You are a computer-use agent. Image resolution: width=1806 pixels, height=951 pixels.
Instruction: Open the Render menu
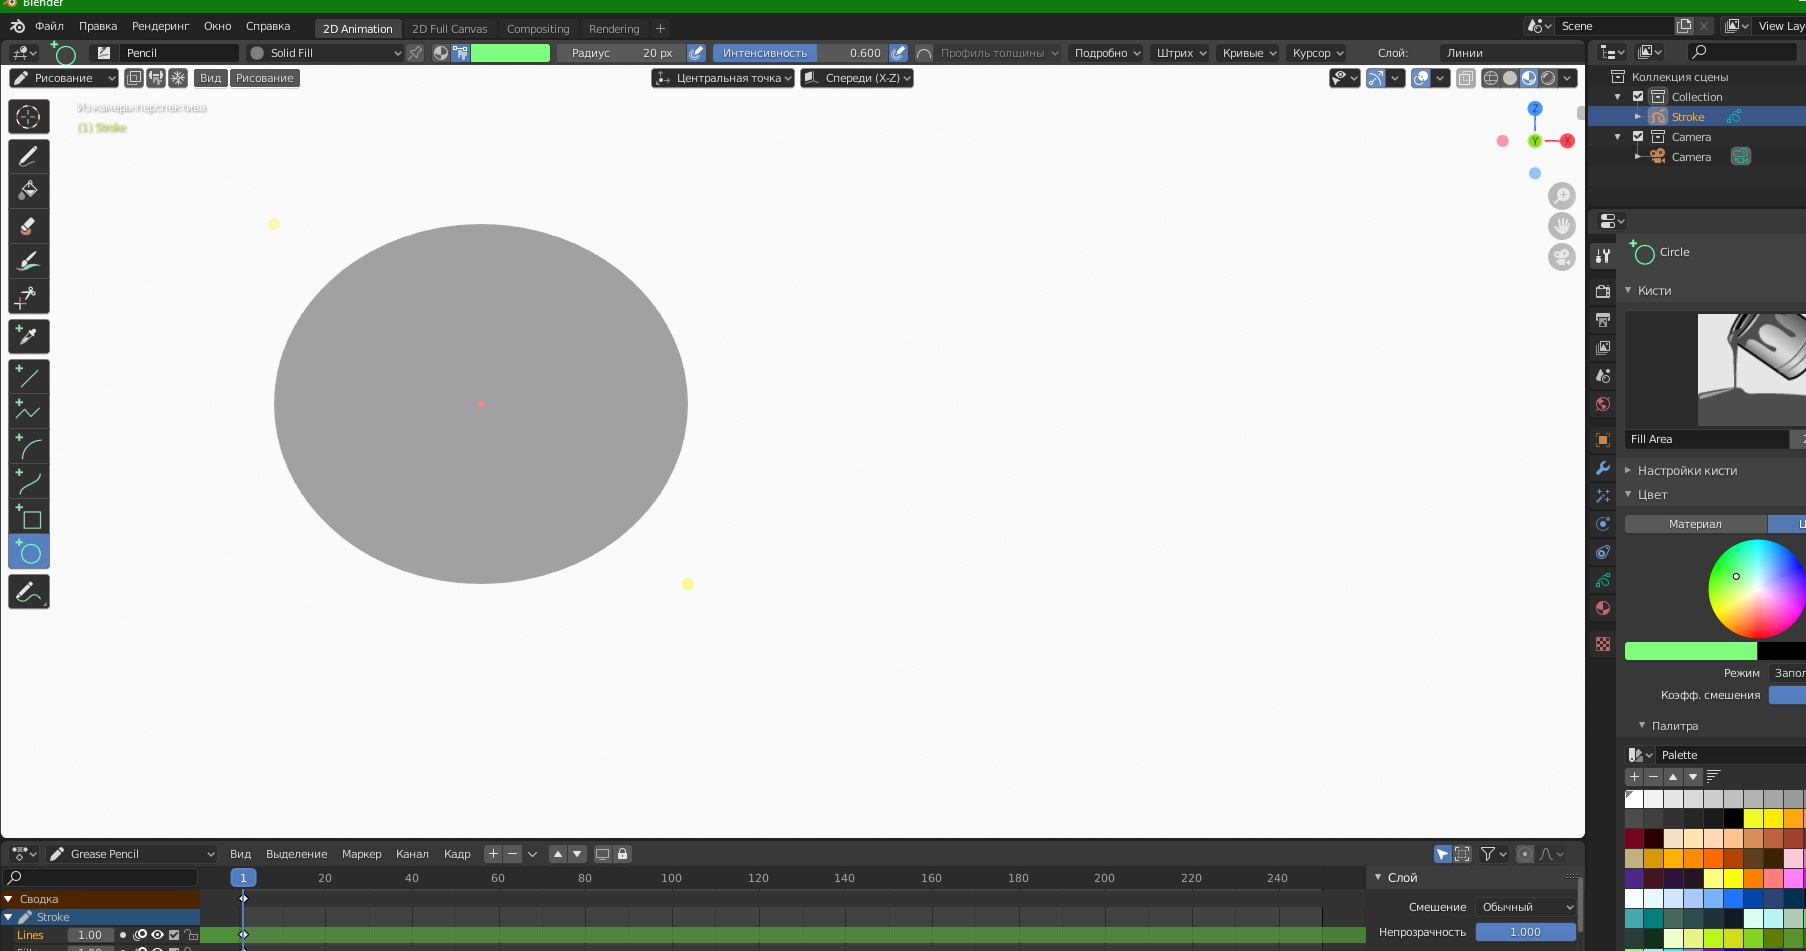[x=160, y=26]
